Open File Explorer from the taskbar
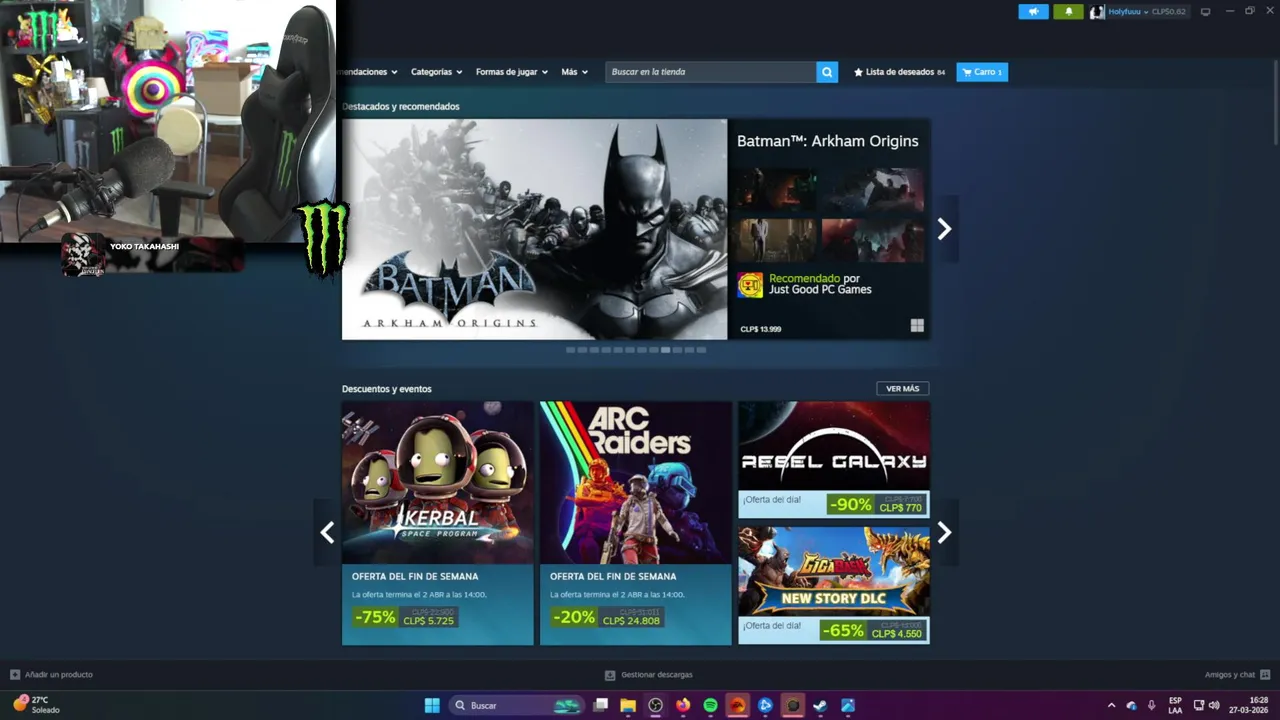The image size is (1280, 720). [x=628, y=705]
